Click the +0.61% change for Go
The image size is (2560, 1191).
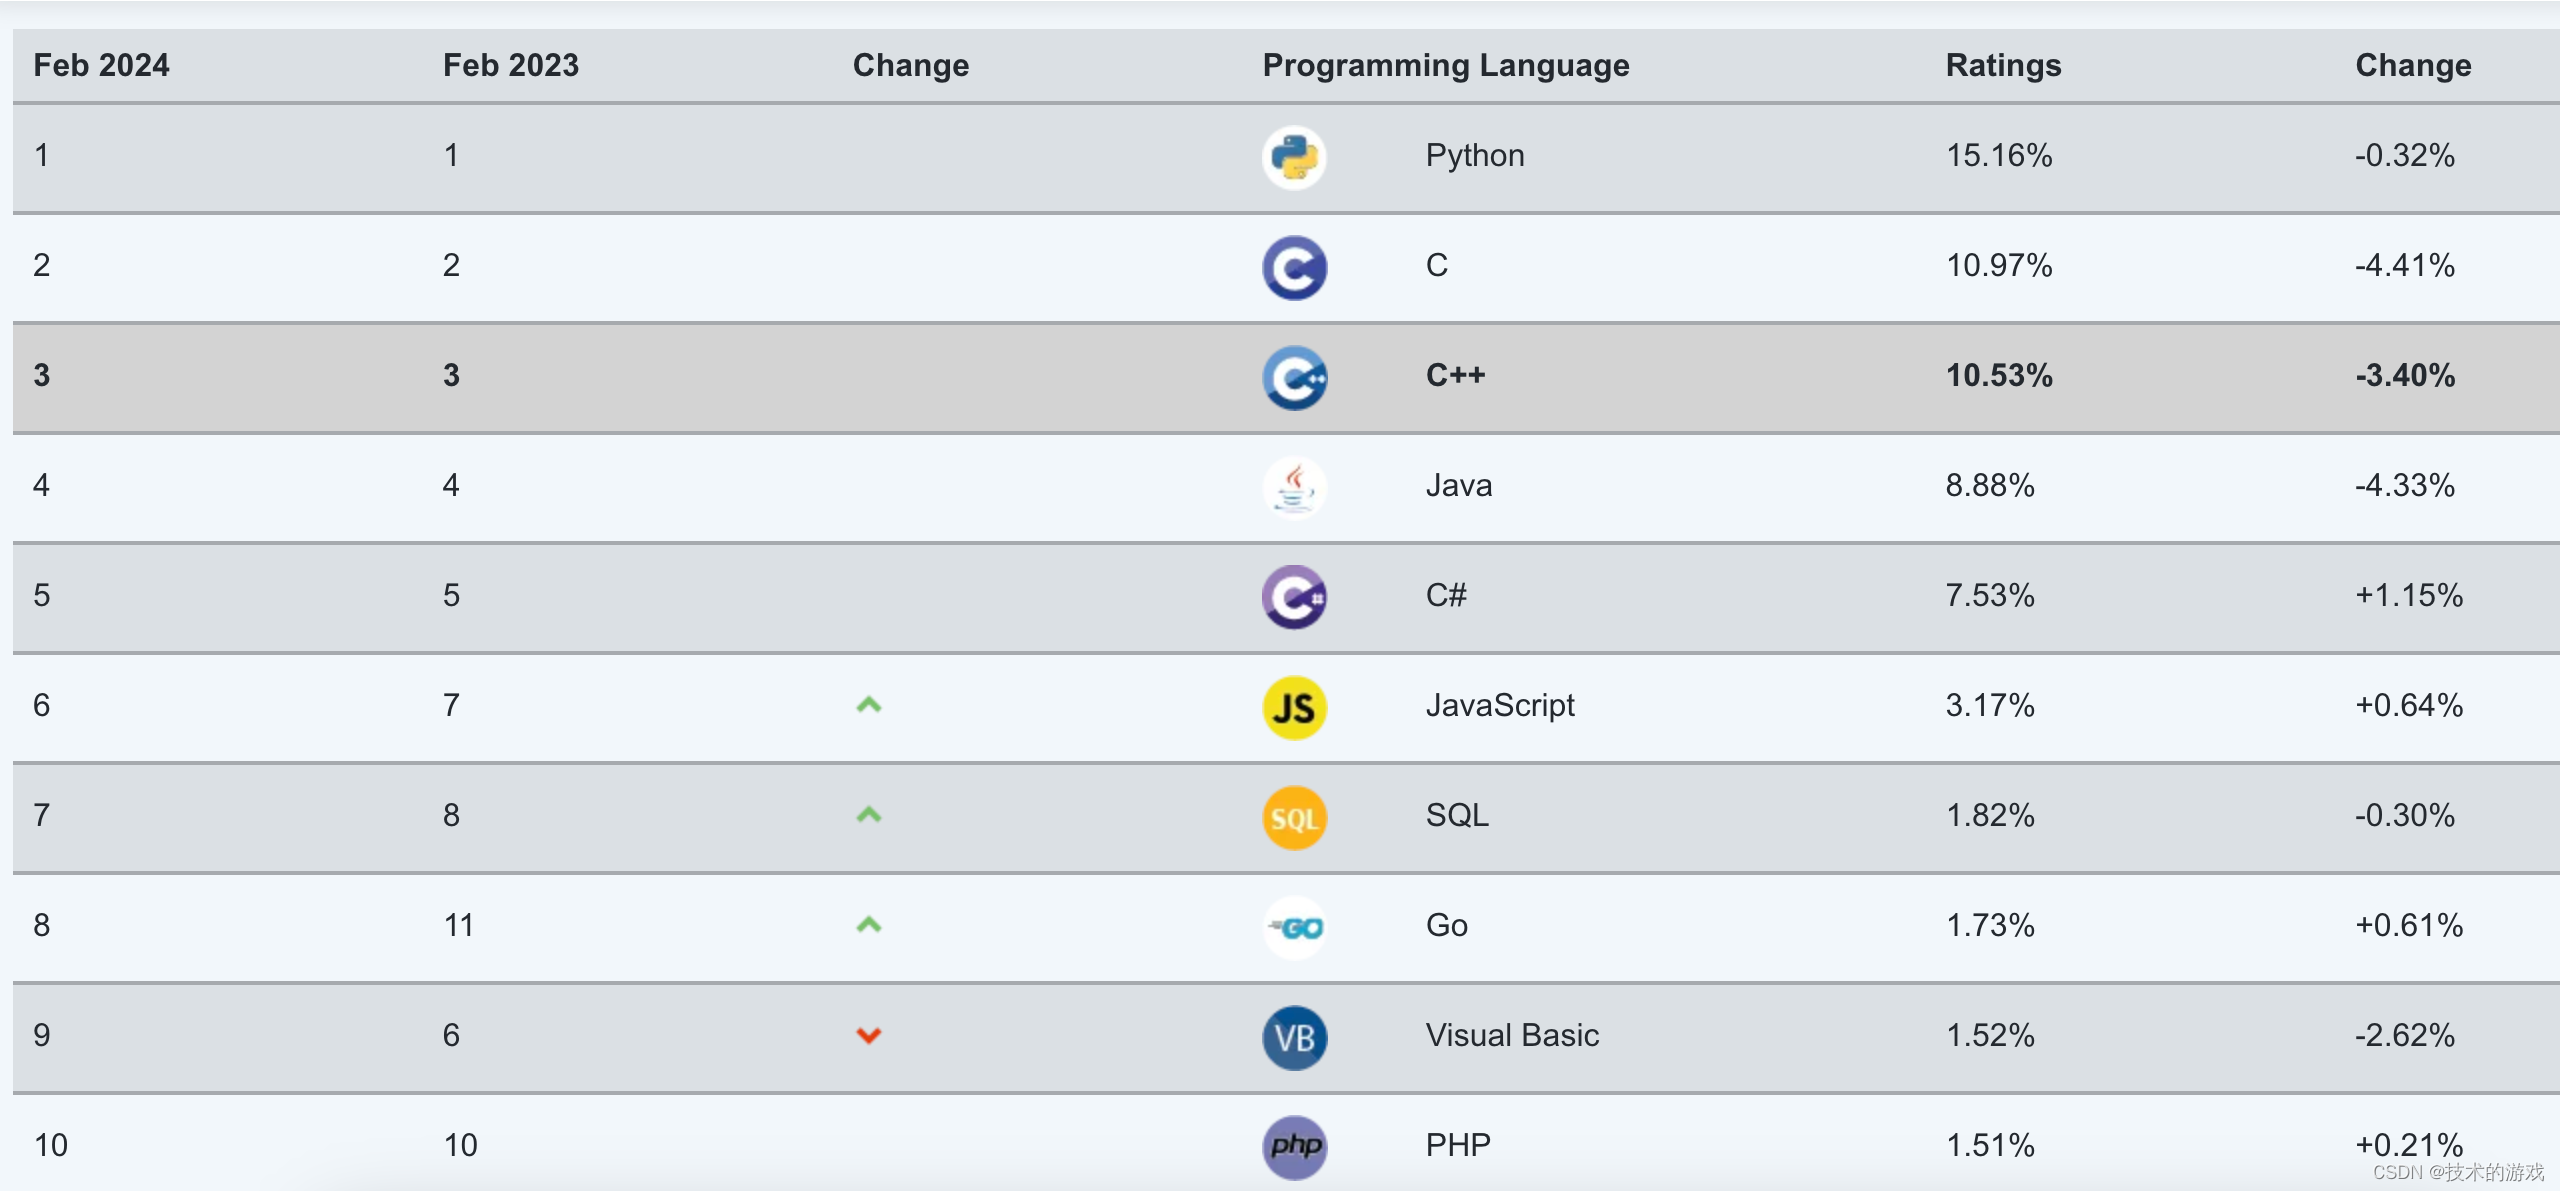[x=2409, y=925]
